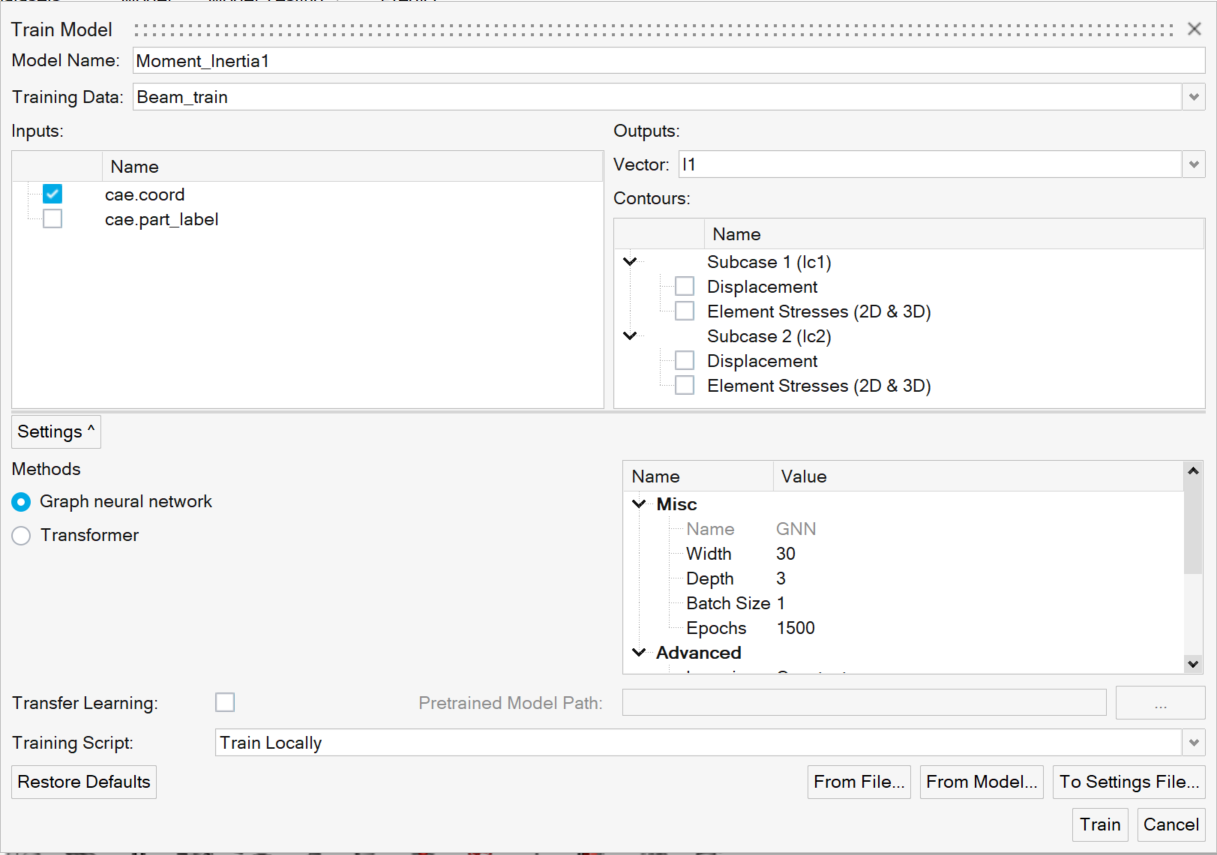Viewport: 1217px width, 855px height.
Task: Enable Transfer Learning
Action: point(224,702)
